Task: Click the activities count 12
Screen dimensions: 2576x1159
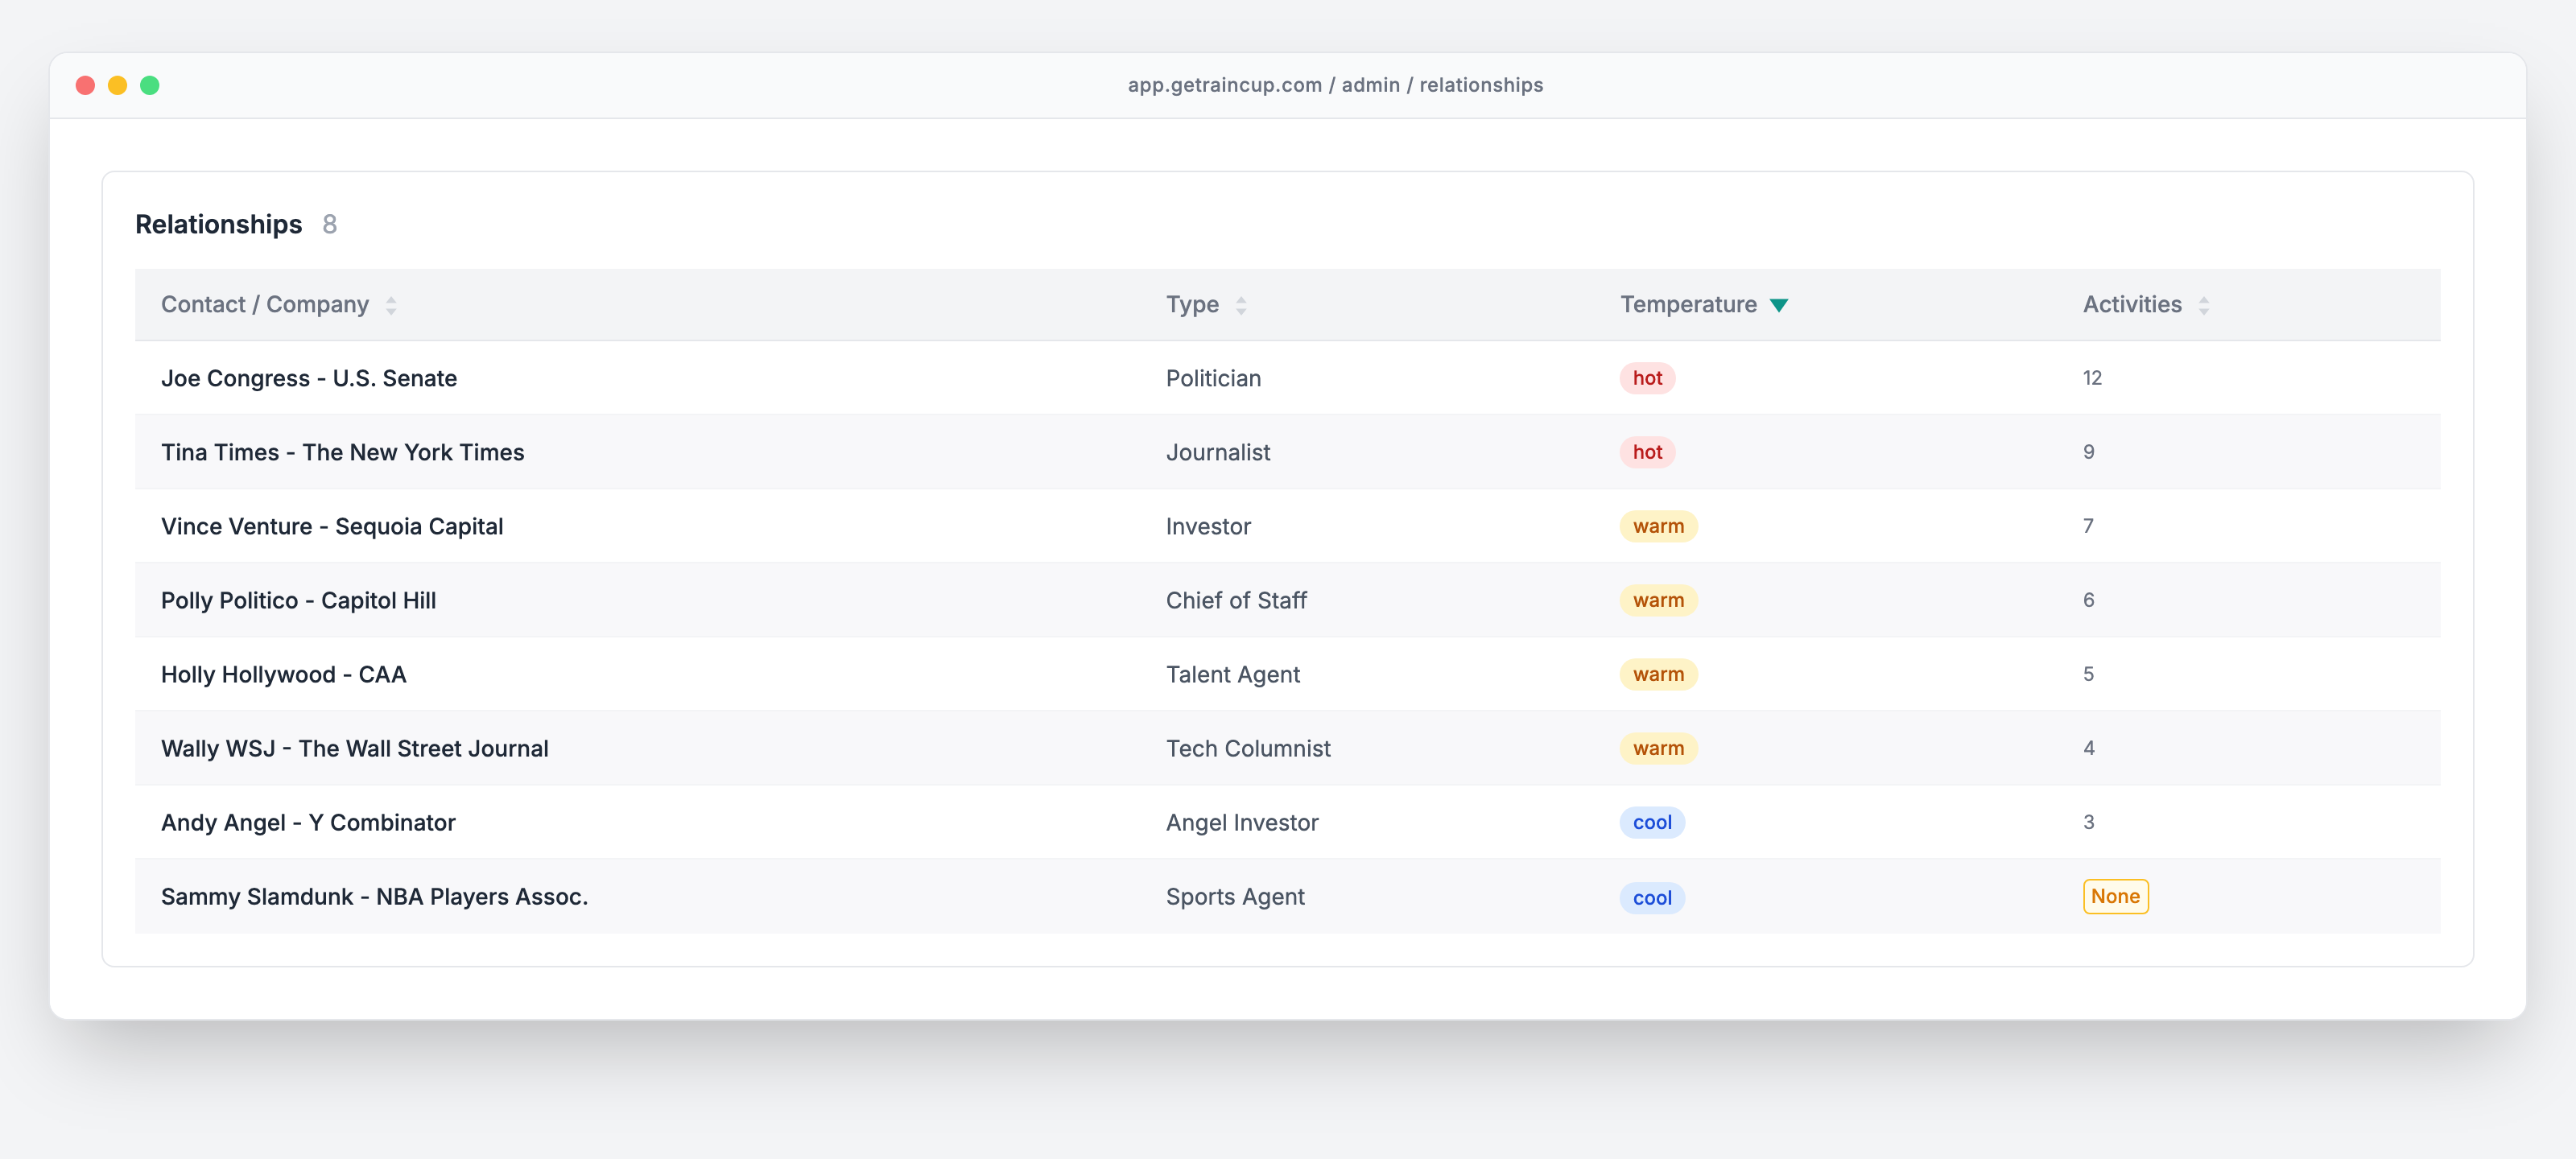Action: pyautogui.click(x=2092, y=378)
